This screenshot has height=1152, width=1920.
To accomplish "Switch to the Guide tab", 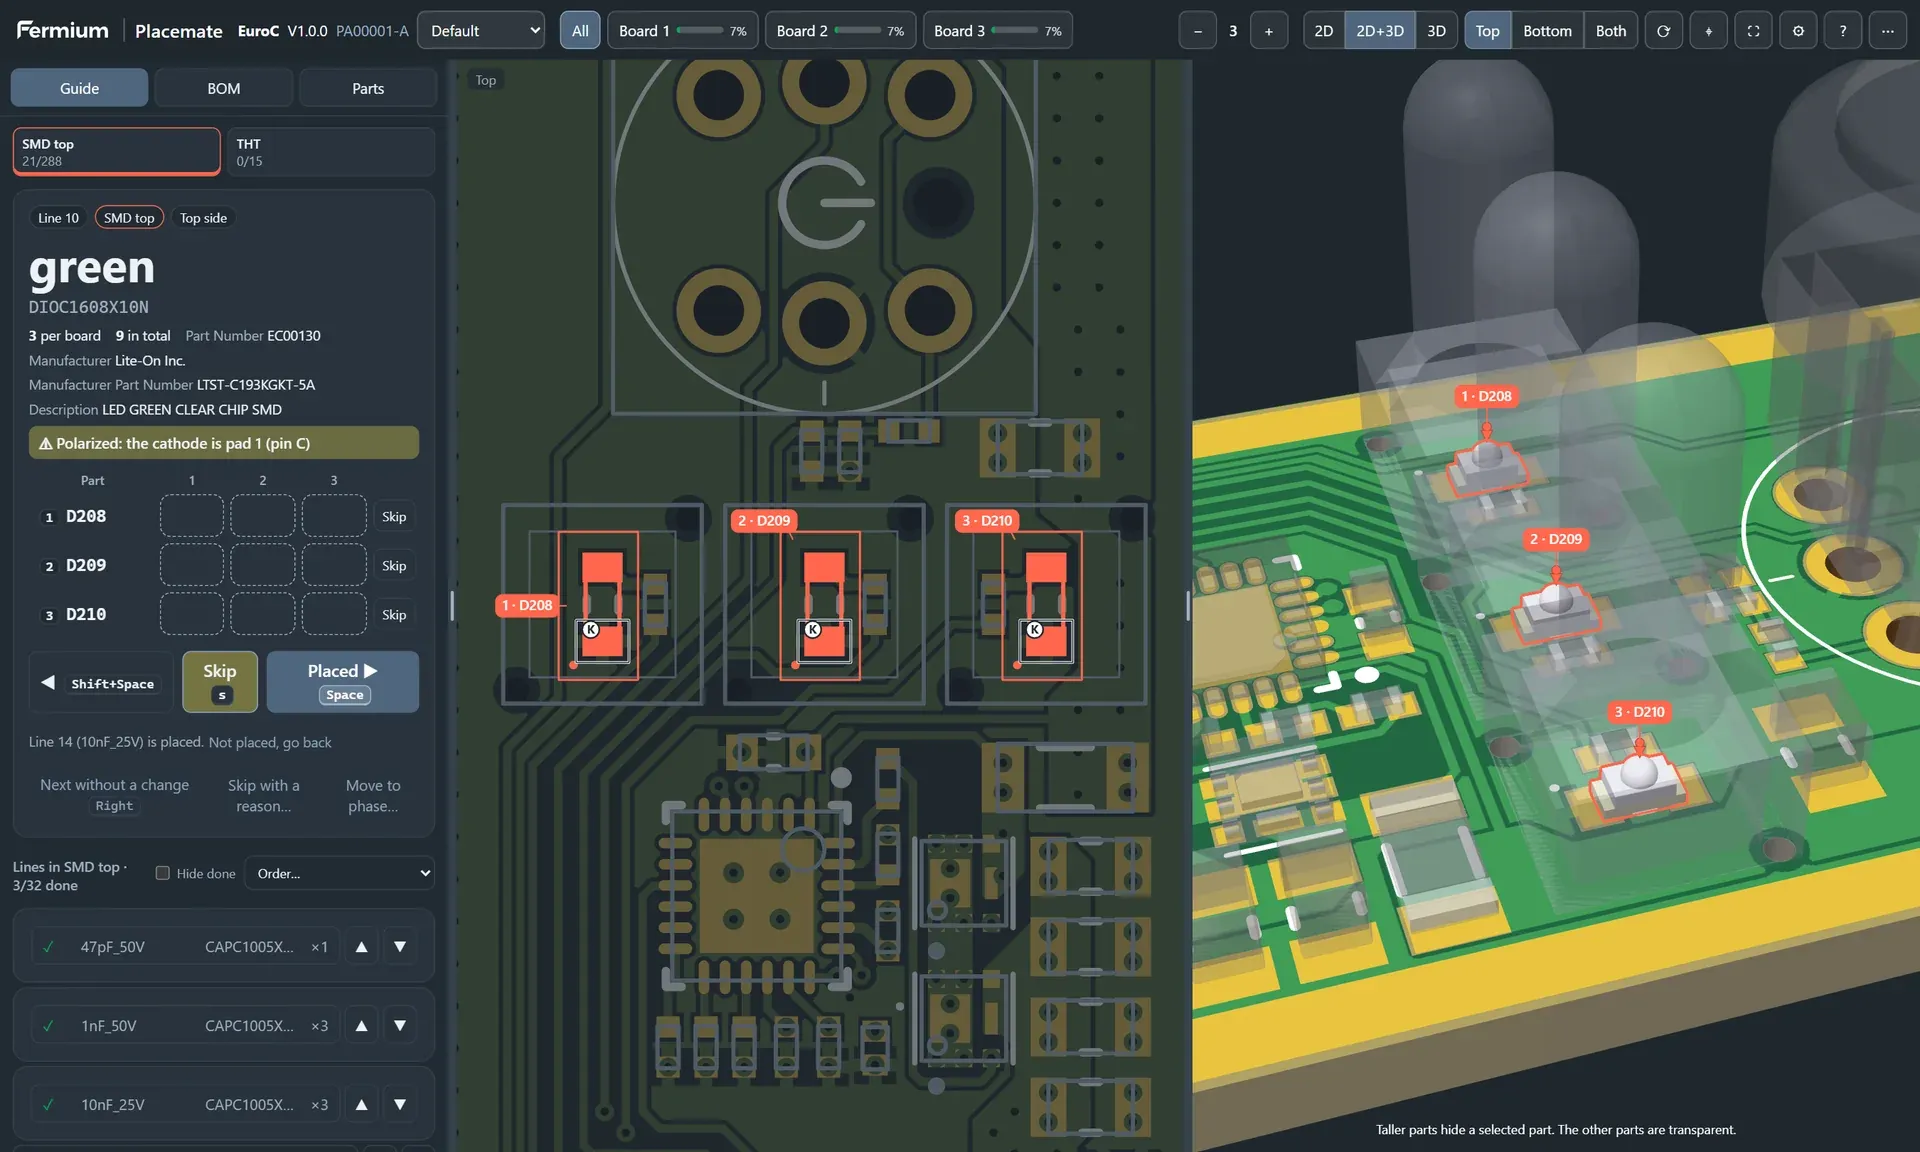I will tap(79, 88).
